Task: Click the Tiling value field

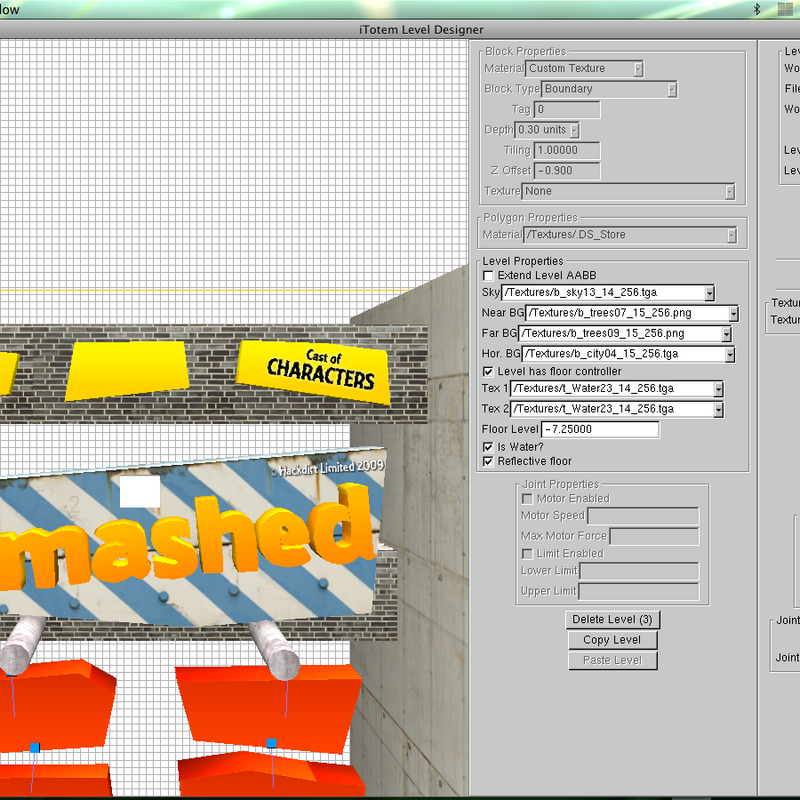Action: pyautogui.click(x=567, y=150)
